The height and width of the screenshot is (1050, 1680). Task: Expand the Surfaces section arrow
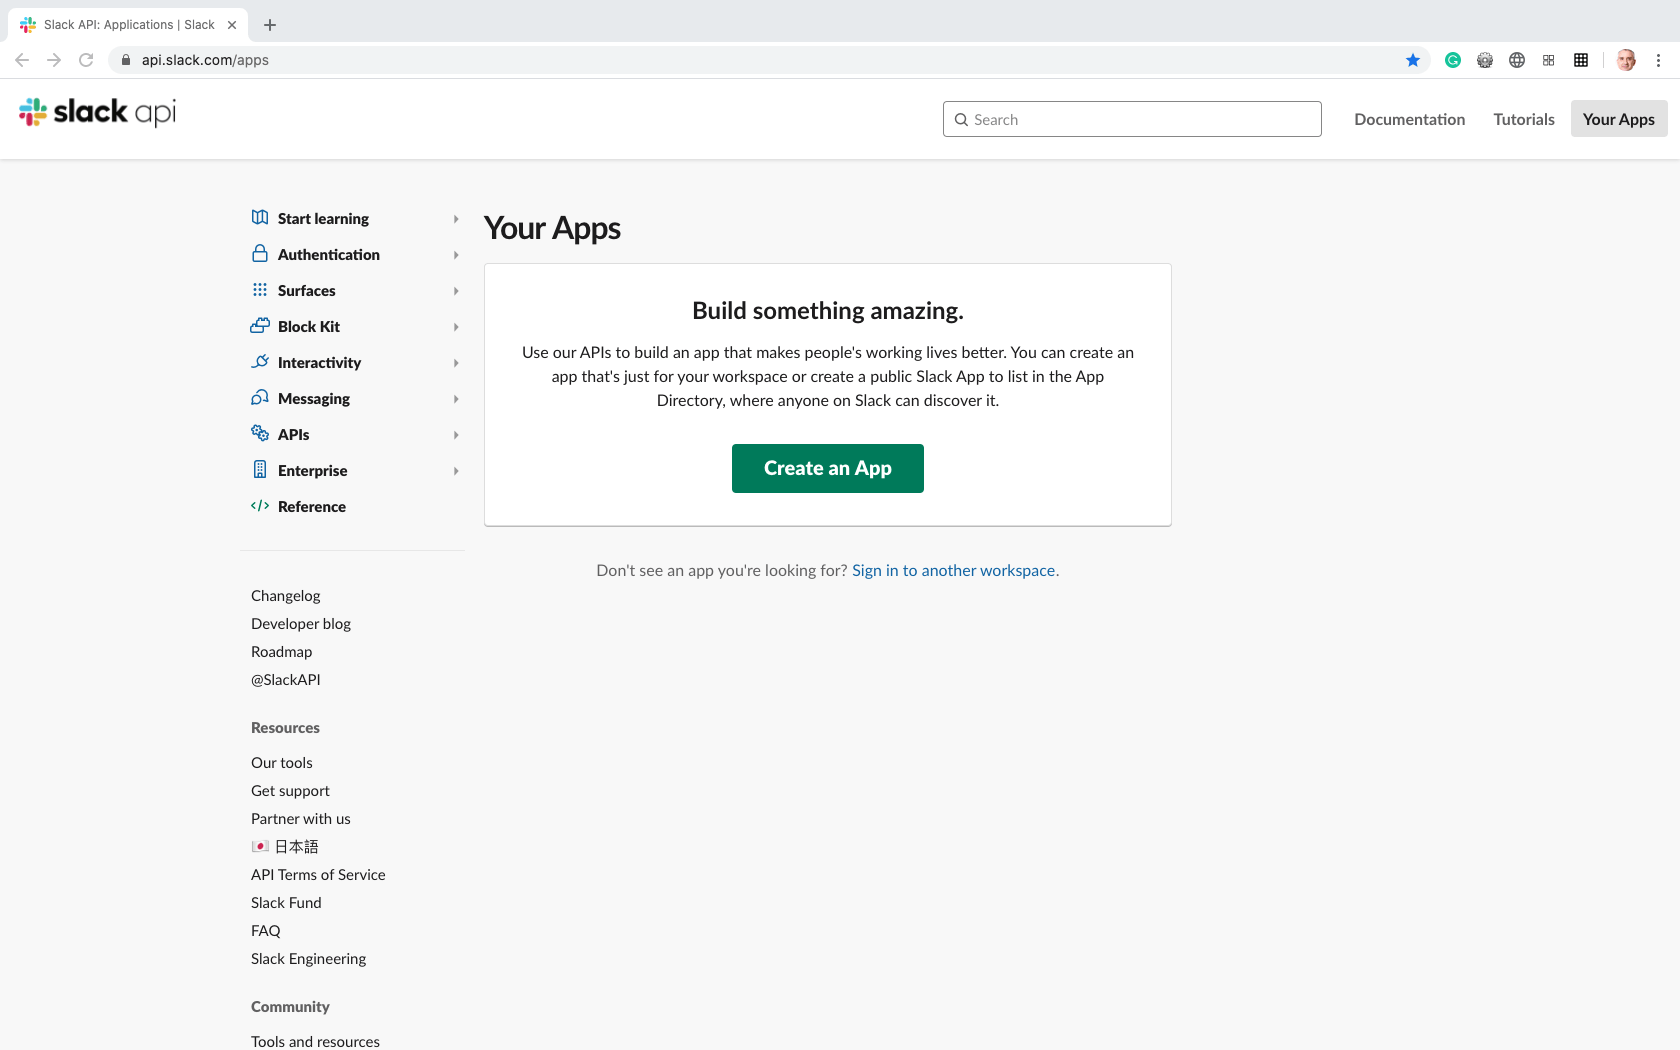(x=456, y=291)
